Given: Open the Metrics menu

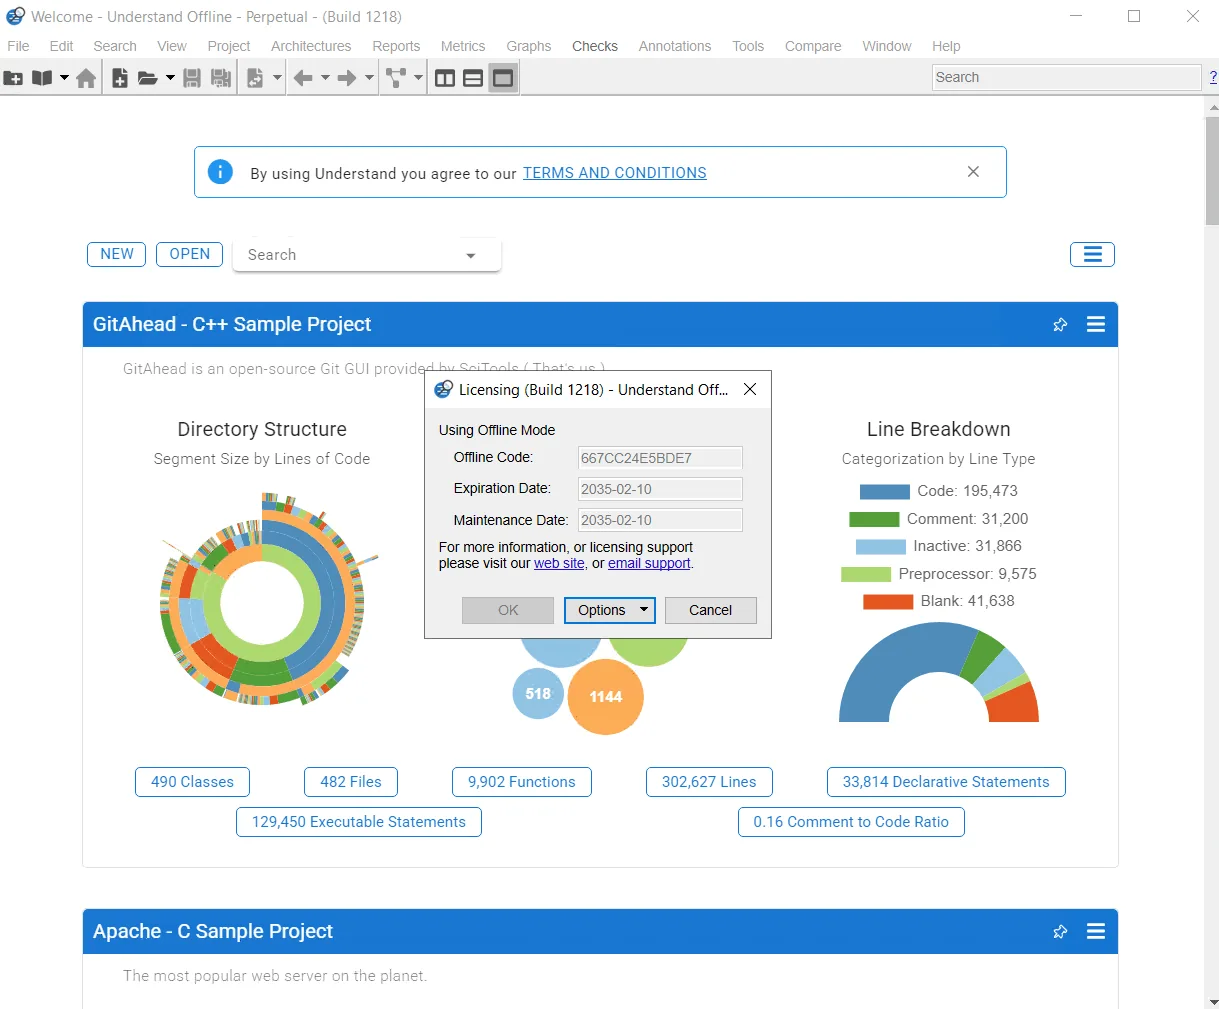Looking at the screenshot, I should (463, 46).
